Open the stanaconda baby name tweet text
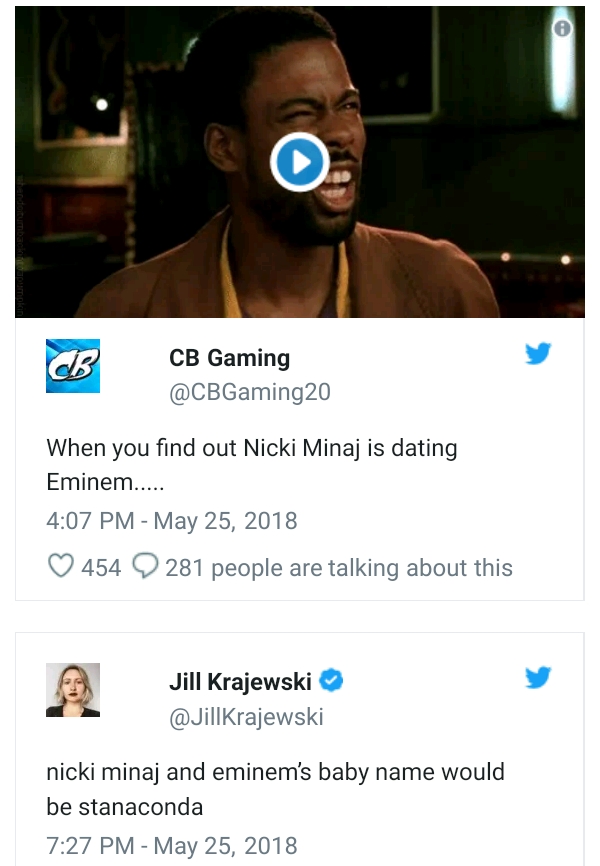The width and height of the screenshot is (600, 866). (275, 789)
